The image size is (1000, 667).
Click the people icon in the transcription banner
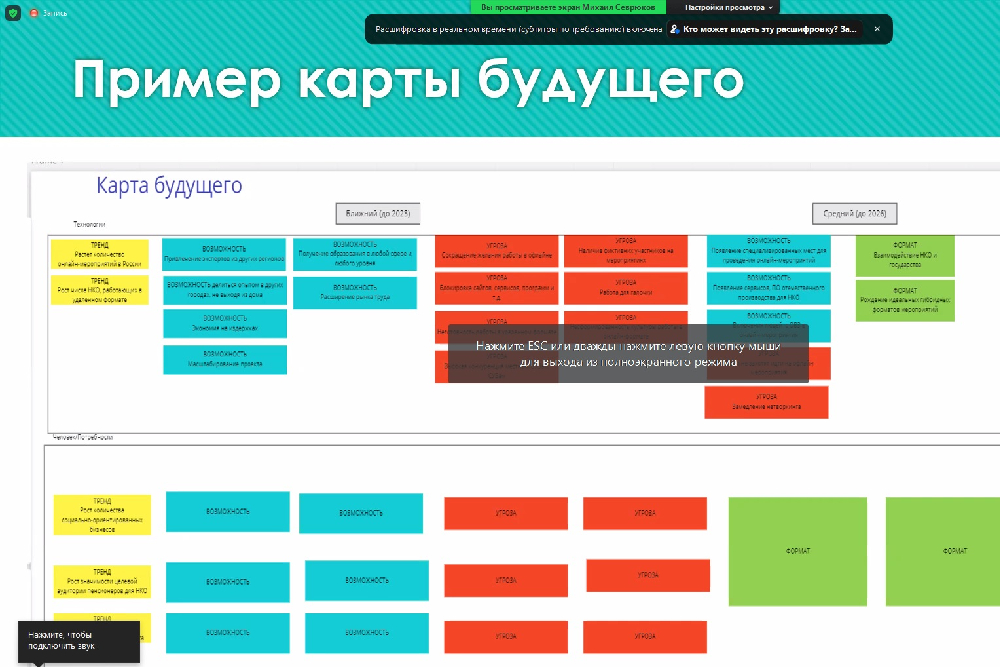[x=675, y=29]
